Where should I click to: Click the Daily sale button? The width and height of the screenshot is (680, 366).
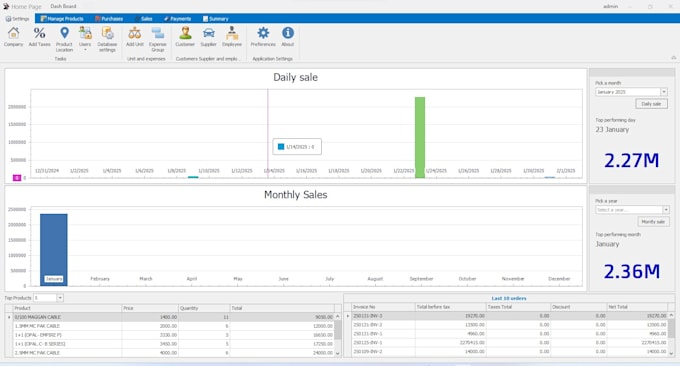[651, 104]
